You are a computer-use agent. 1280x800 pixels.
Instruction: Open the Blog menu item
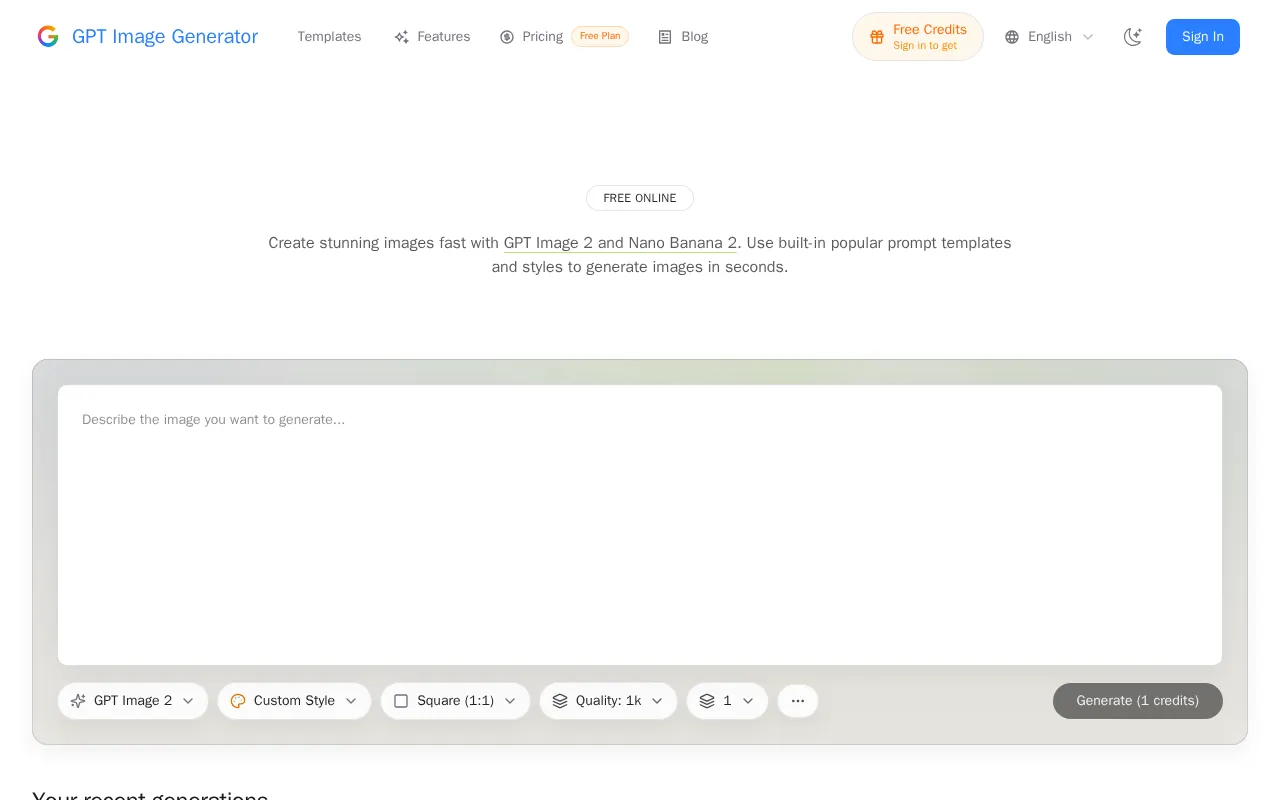tap(683, 37)
